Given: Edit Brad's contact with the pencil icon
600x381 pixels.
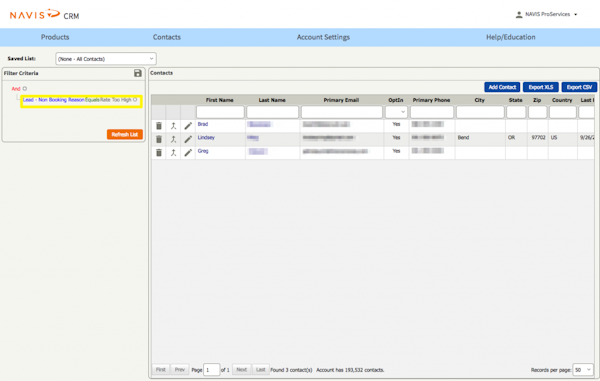Looking at the screenshot, I should coord(188,126).
